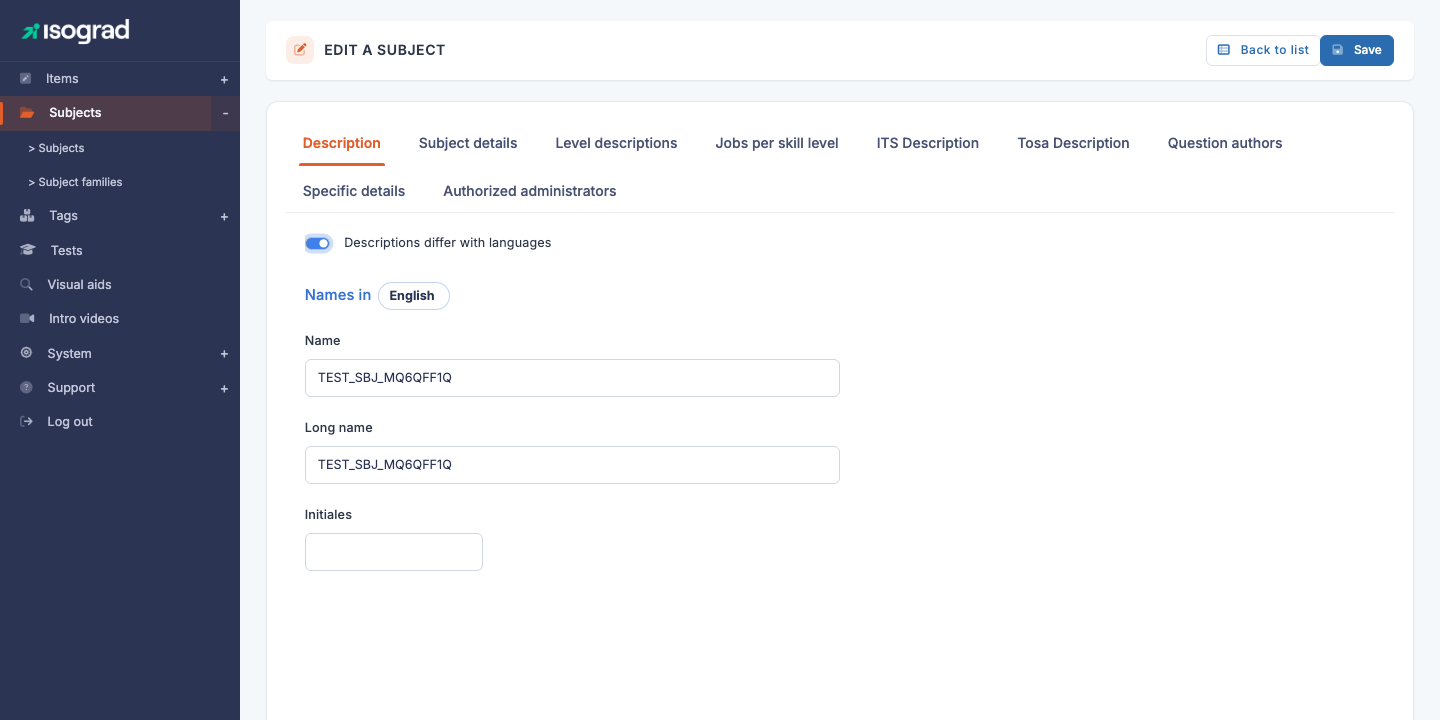Click the Isograd logo
The image size is (1440, 720).
pyautogui.click(x=76, y=31)
